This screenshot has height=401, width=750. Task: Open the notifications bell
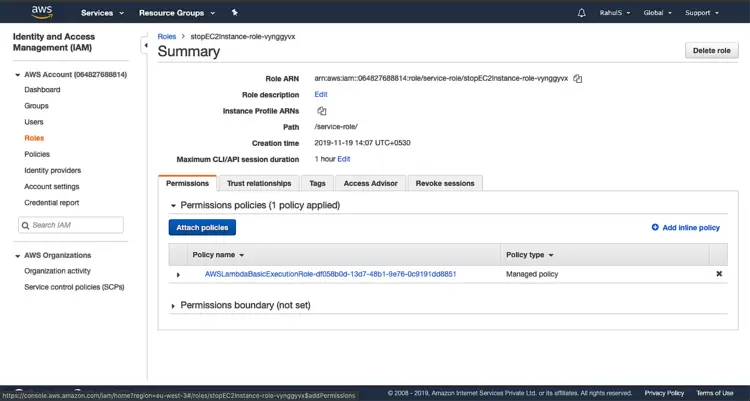point(581,13)
